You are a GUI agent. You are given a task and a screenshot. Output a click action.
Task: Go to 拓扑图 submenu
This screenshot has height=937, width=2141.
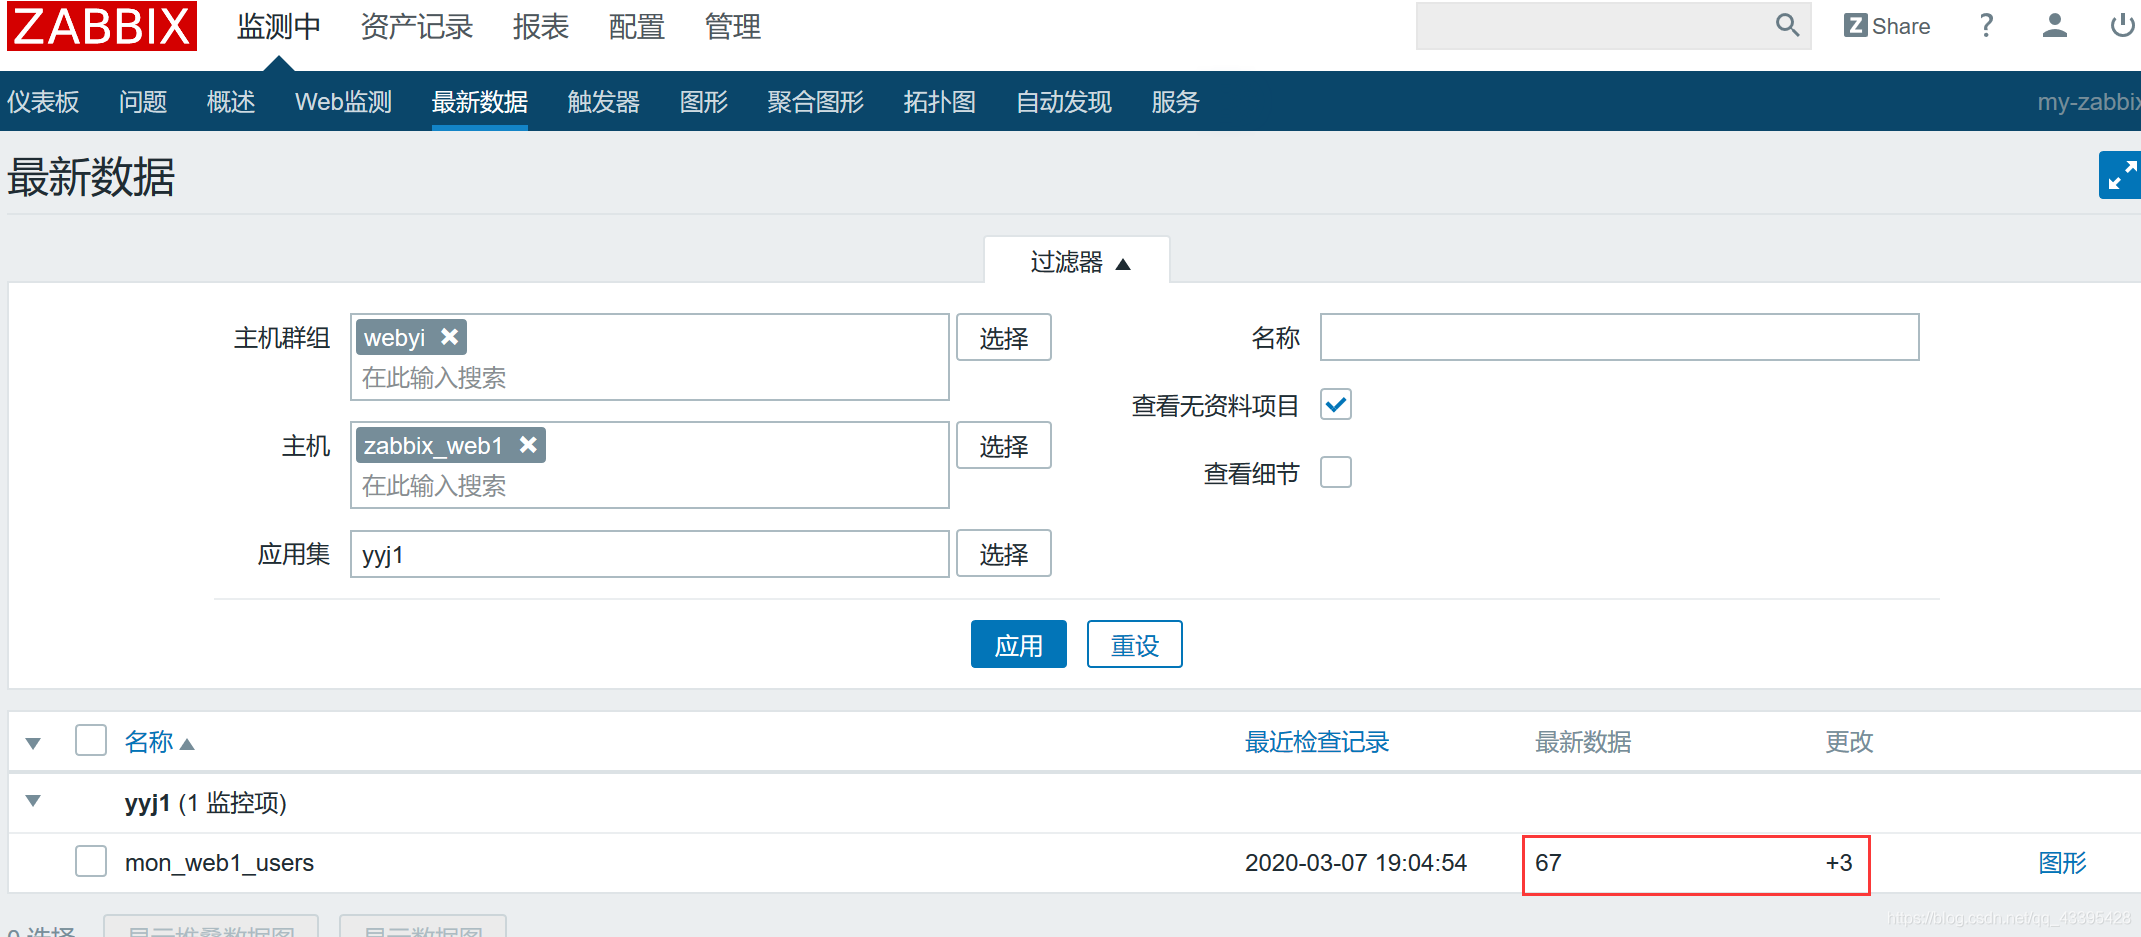point(940,102)
